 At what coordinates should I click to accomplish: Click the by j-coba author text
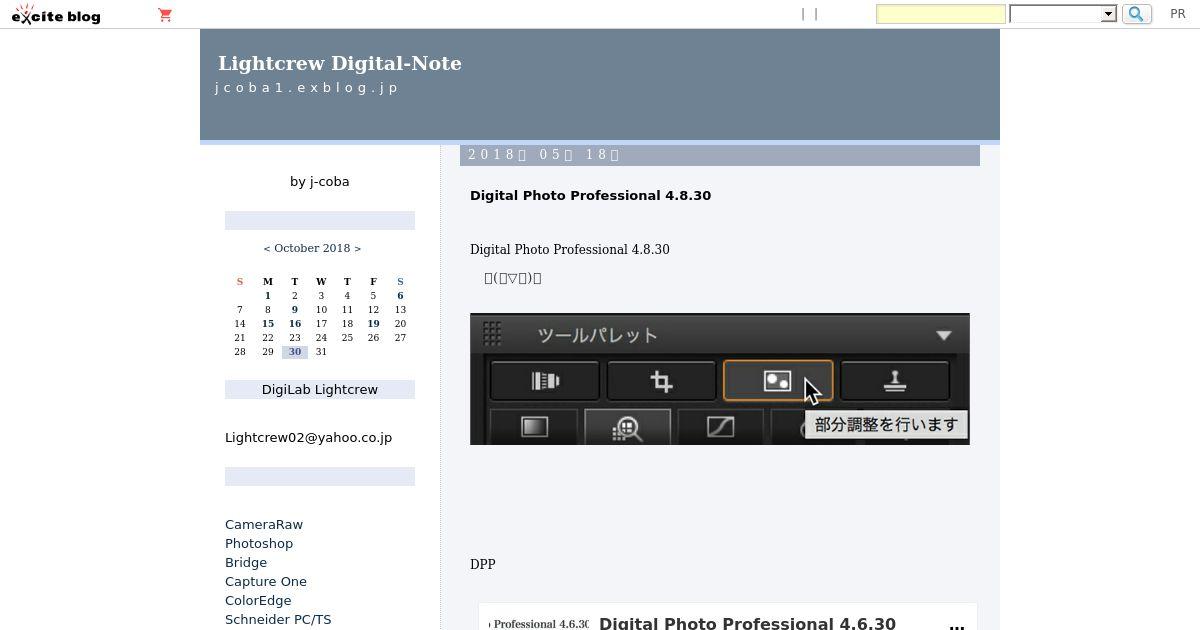320,182
